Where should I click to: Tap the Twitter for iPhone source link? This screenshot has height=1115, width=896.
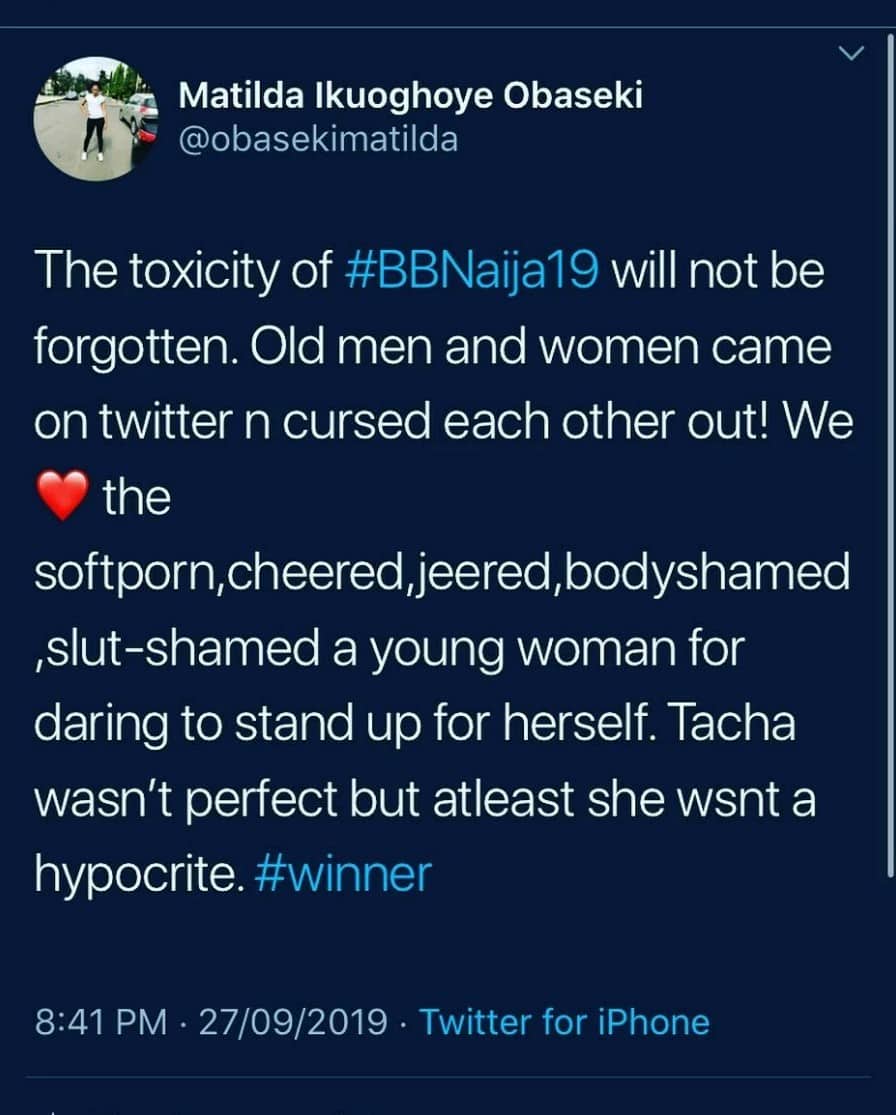[565, 1022]
